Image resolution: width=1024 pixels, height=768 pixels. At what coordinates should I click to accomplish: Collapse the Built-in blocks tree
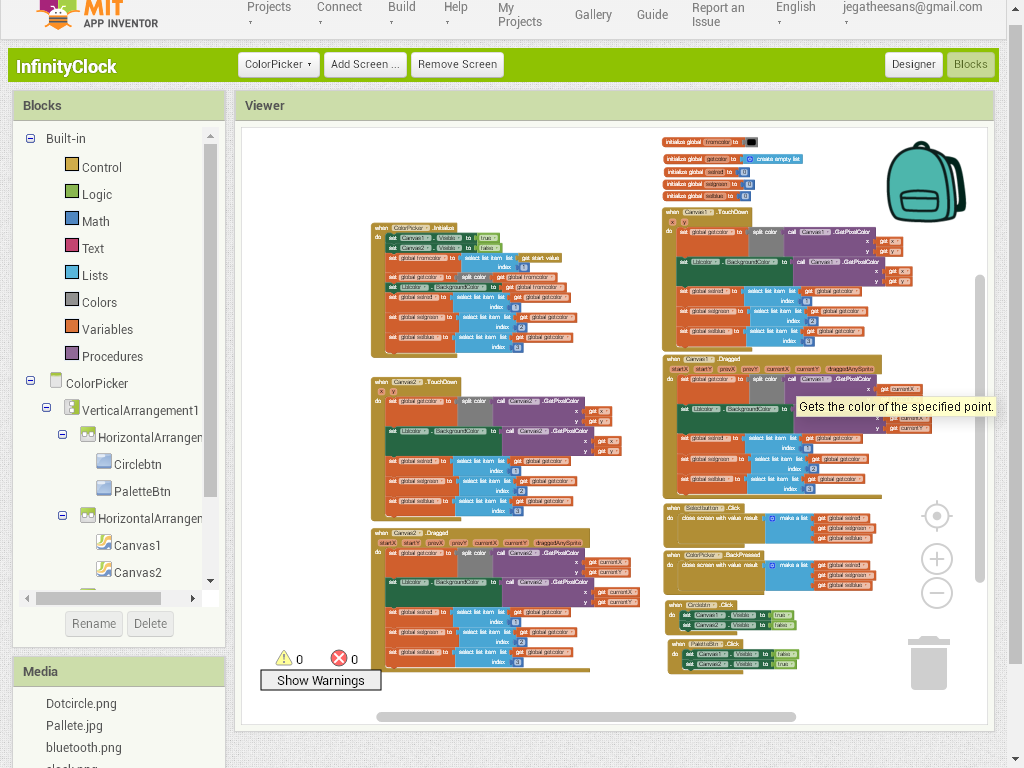[31, 138]
